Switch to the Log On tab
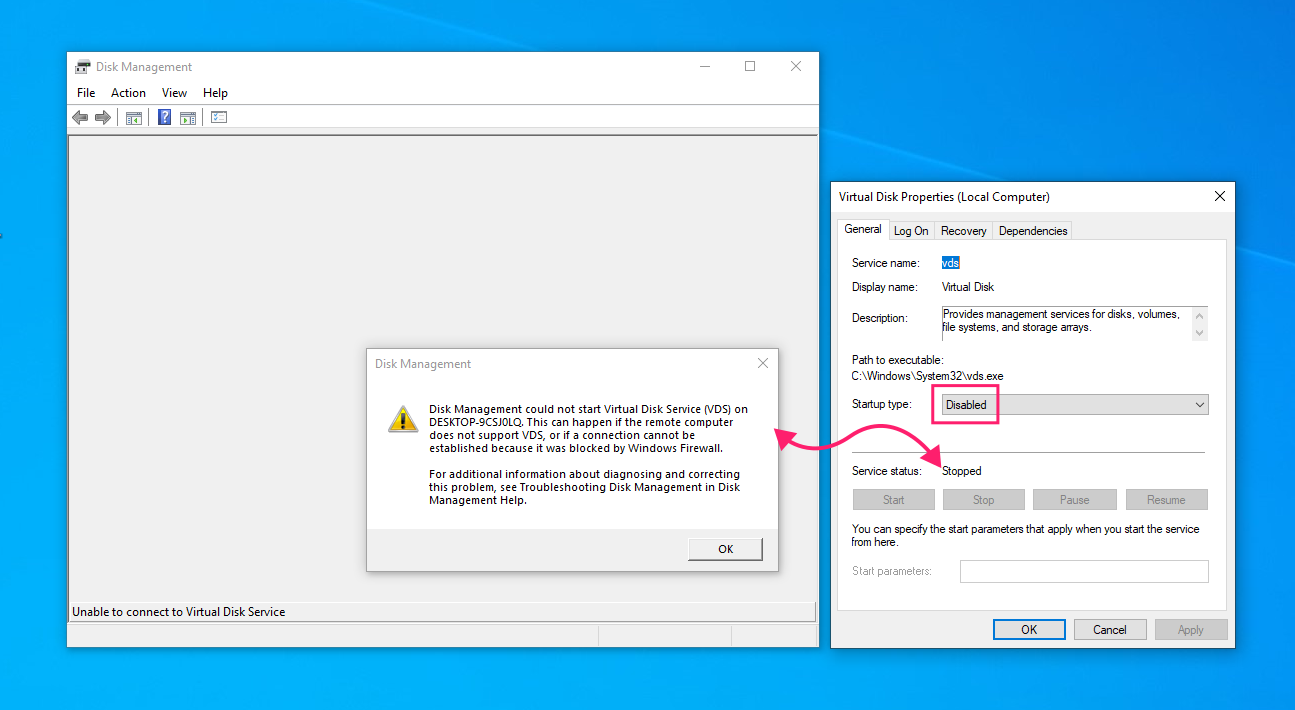This screenshot has width=1295, height=710. click(911, 231)
